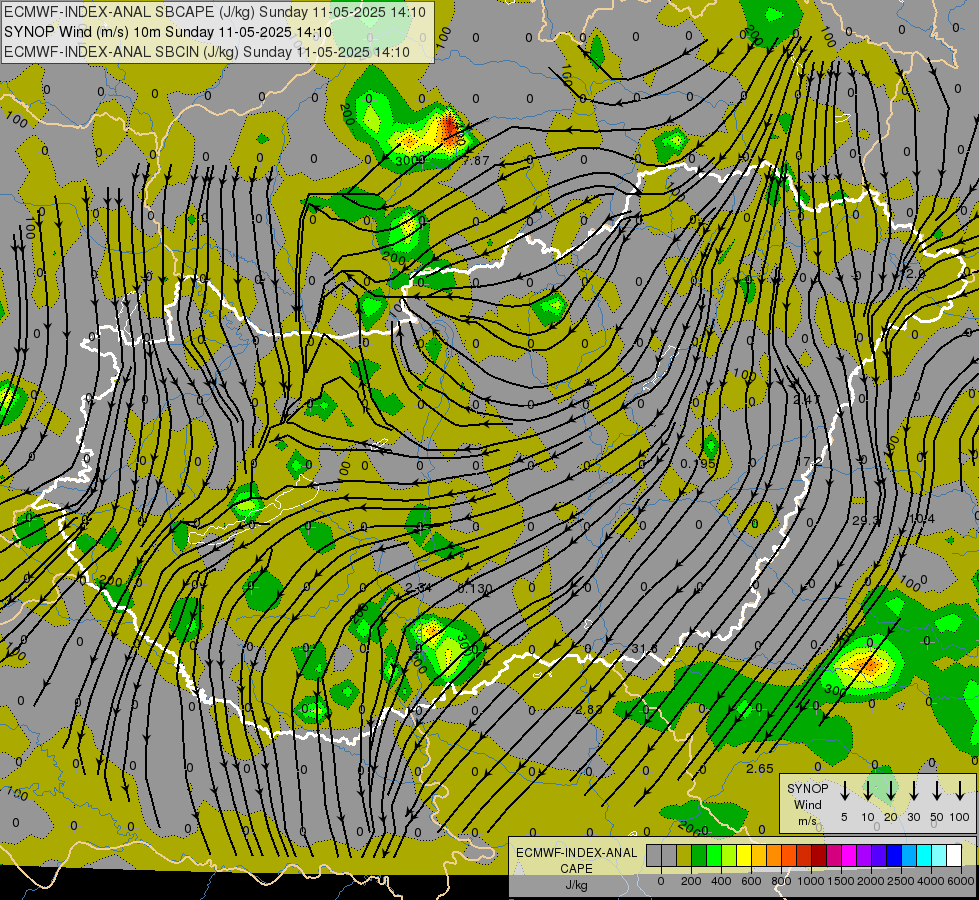979x900 pixels.
Task: Click the J/kg unit label in legend
Action: (576, 885)
